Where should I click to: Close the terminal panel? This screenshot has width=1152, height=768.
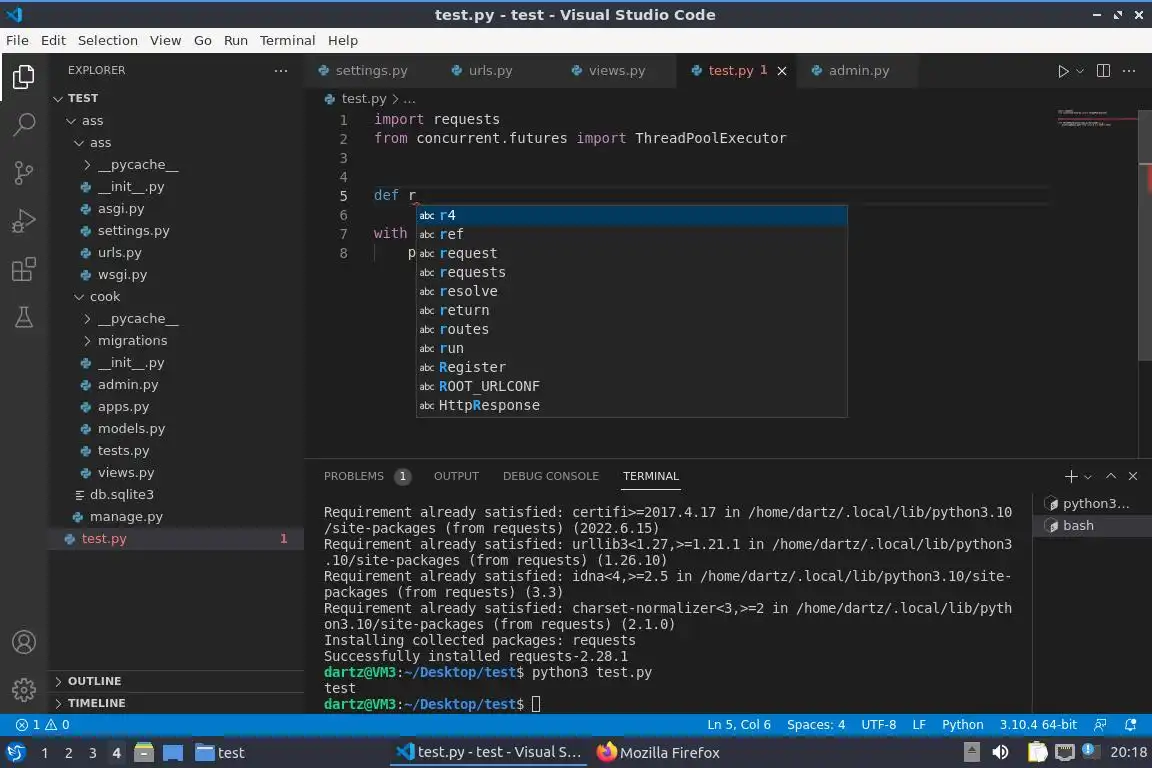(x=1133, y=476)
